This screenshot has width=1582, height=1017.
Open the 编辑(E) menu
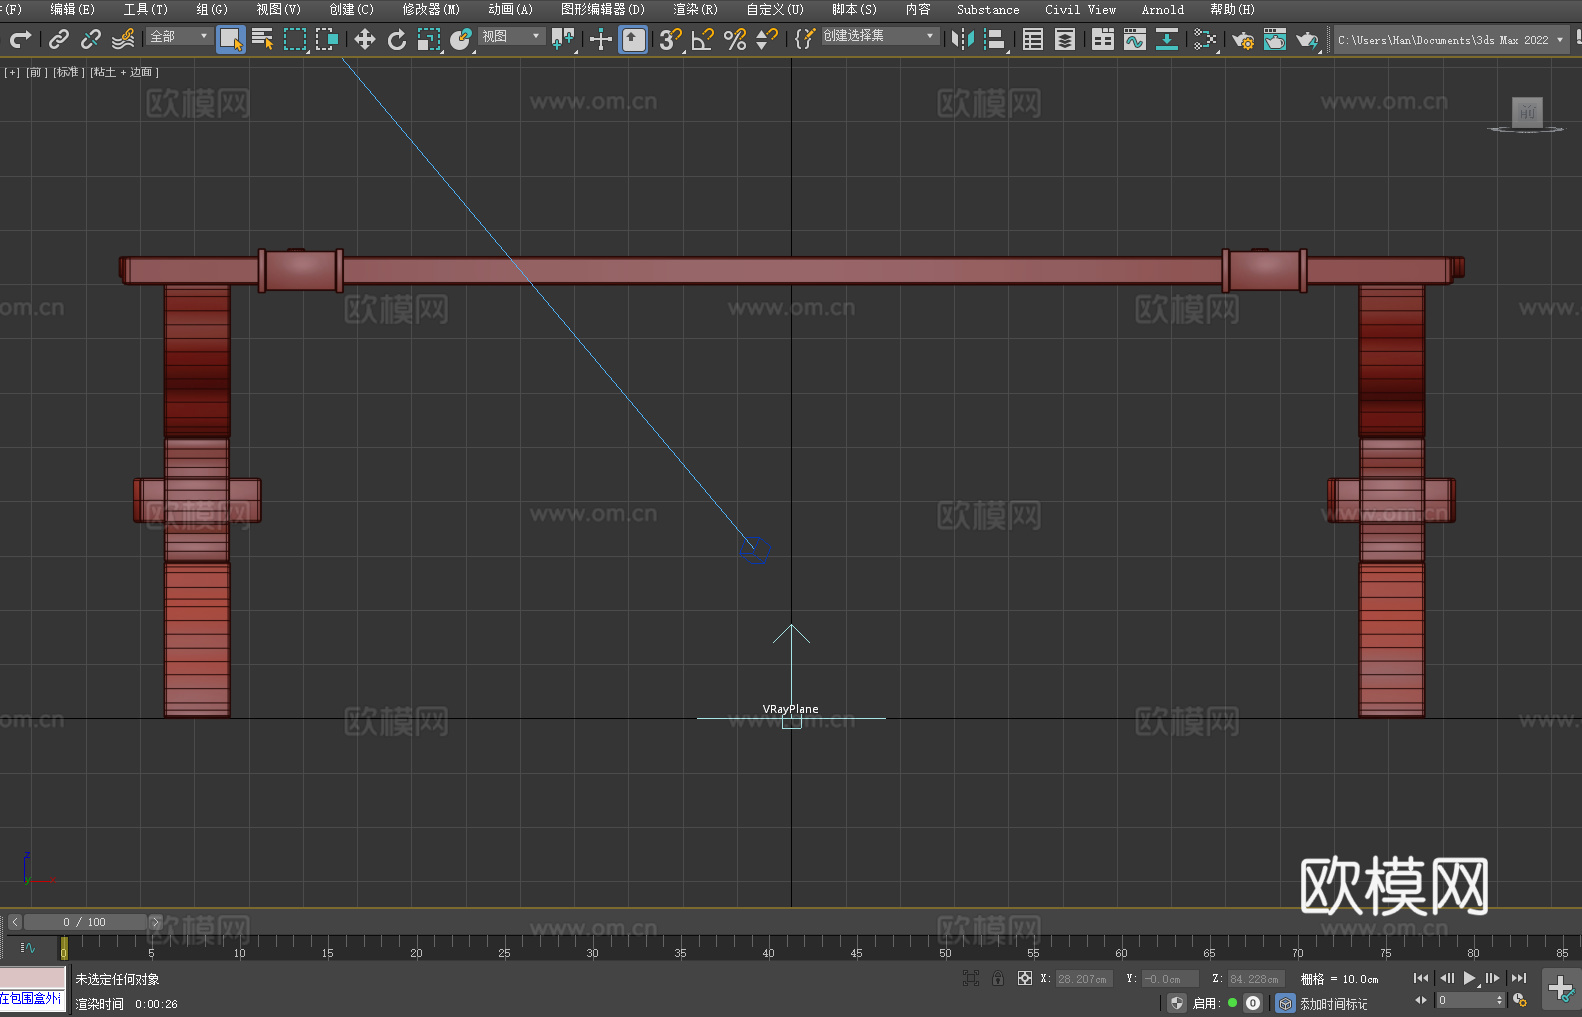72,9
